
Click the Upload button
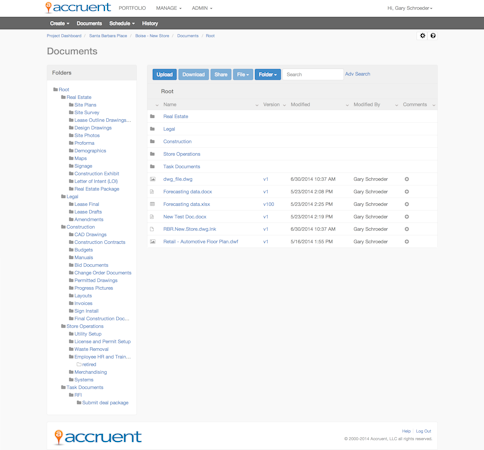pyautogui.click(x=165, y=74)
